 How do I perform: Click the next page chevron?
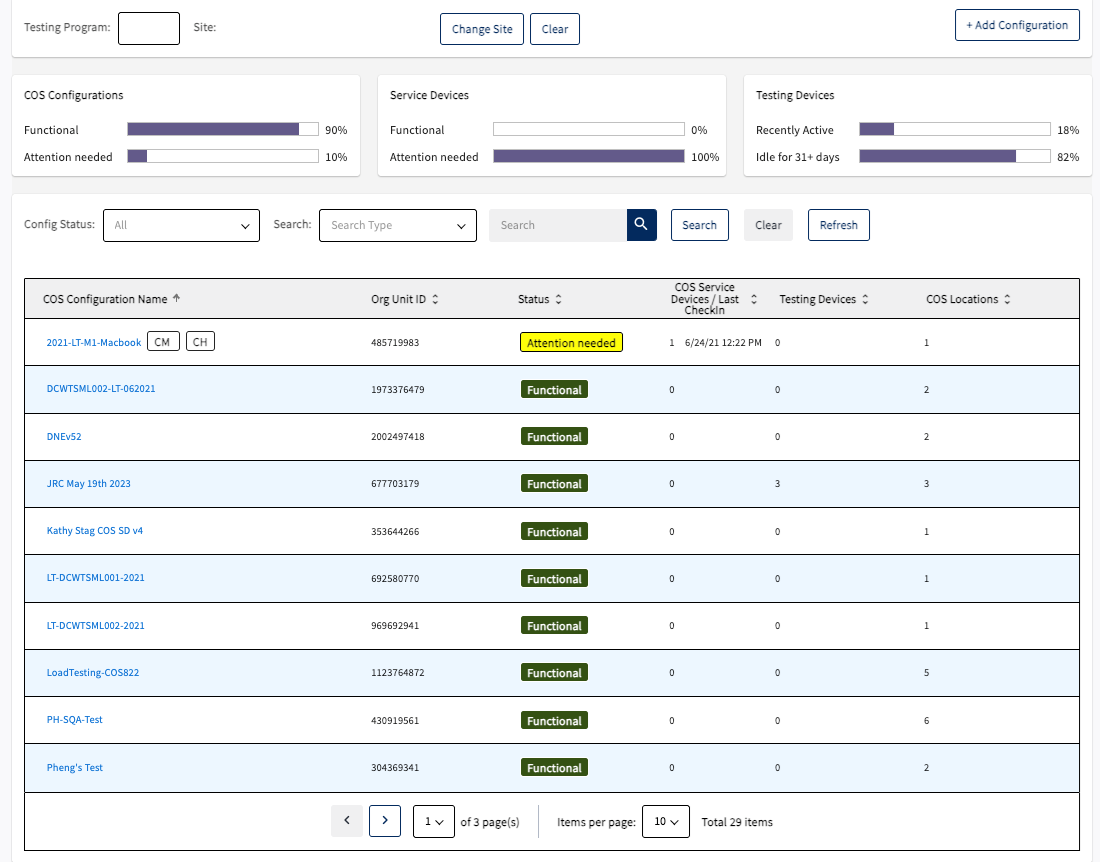pyautogui.click(x=385, y=820)
